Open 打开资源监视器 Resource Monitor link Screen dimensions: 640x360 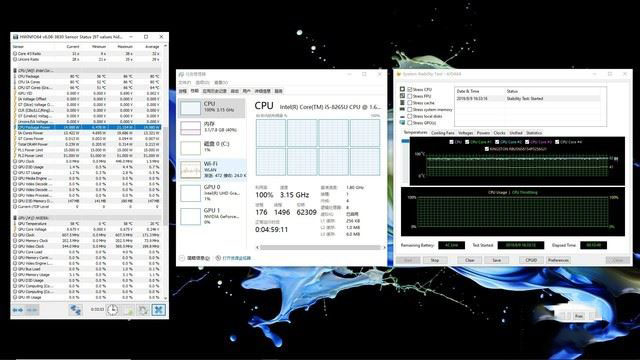tap(236, 258)
